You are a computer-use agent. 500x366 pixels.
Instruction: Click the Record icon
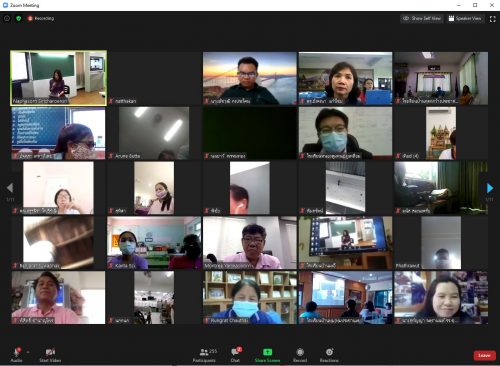click(x=300, y=352)
